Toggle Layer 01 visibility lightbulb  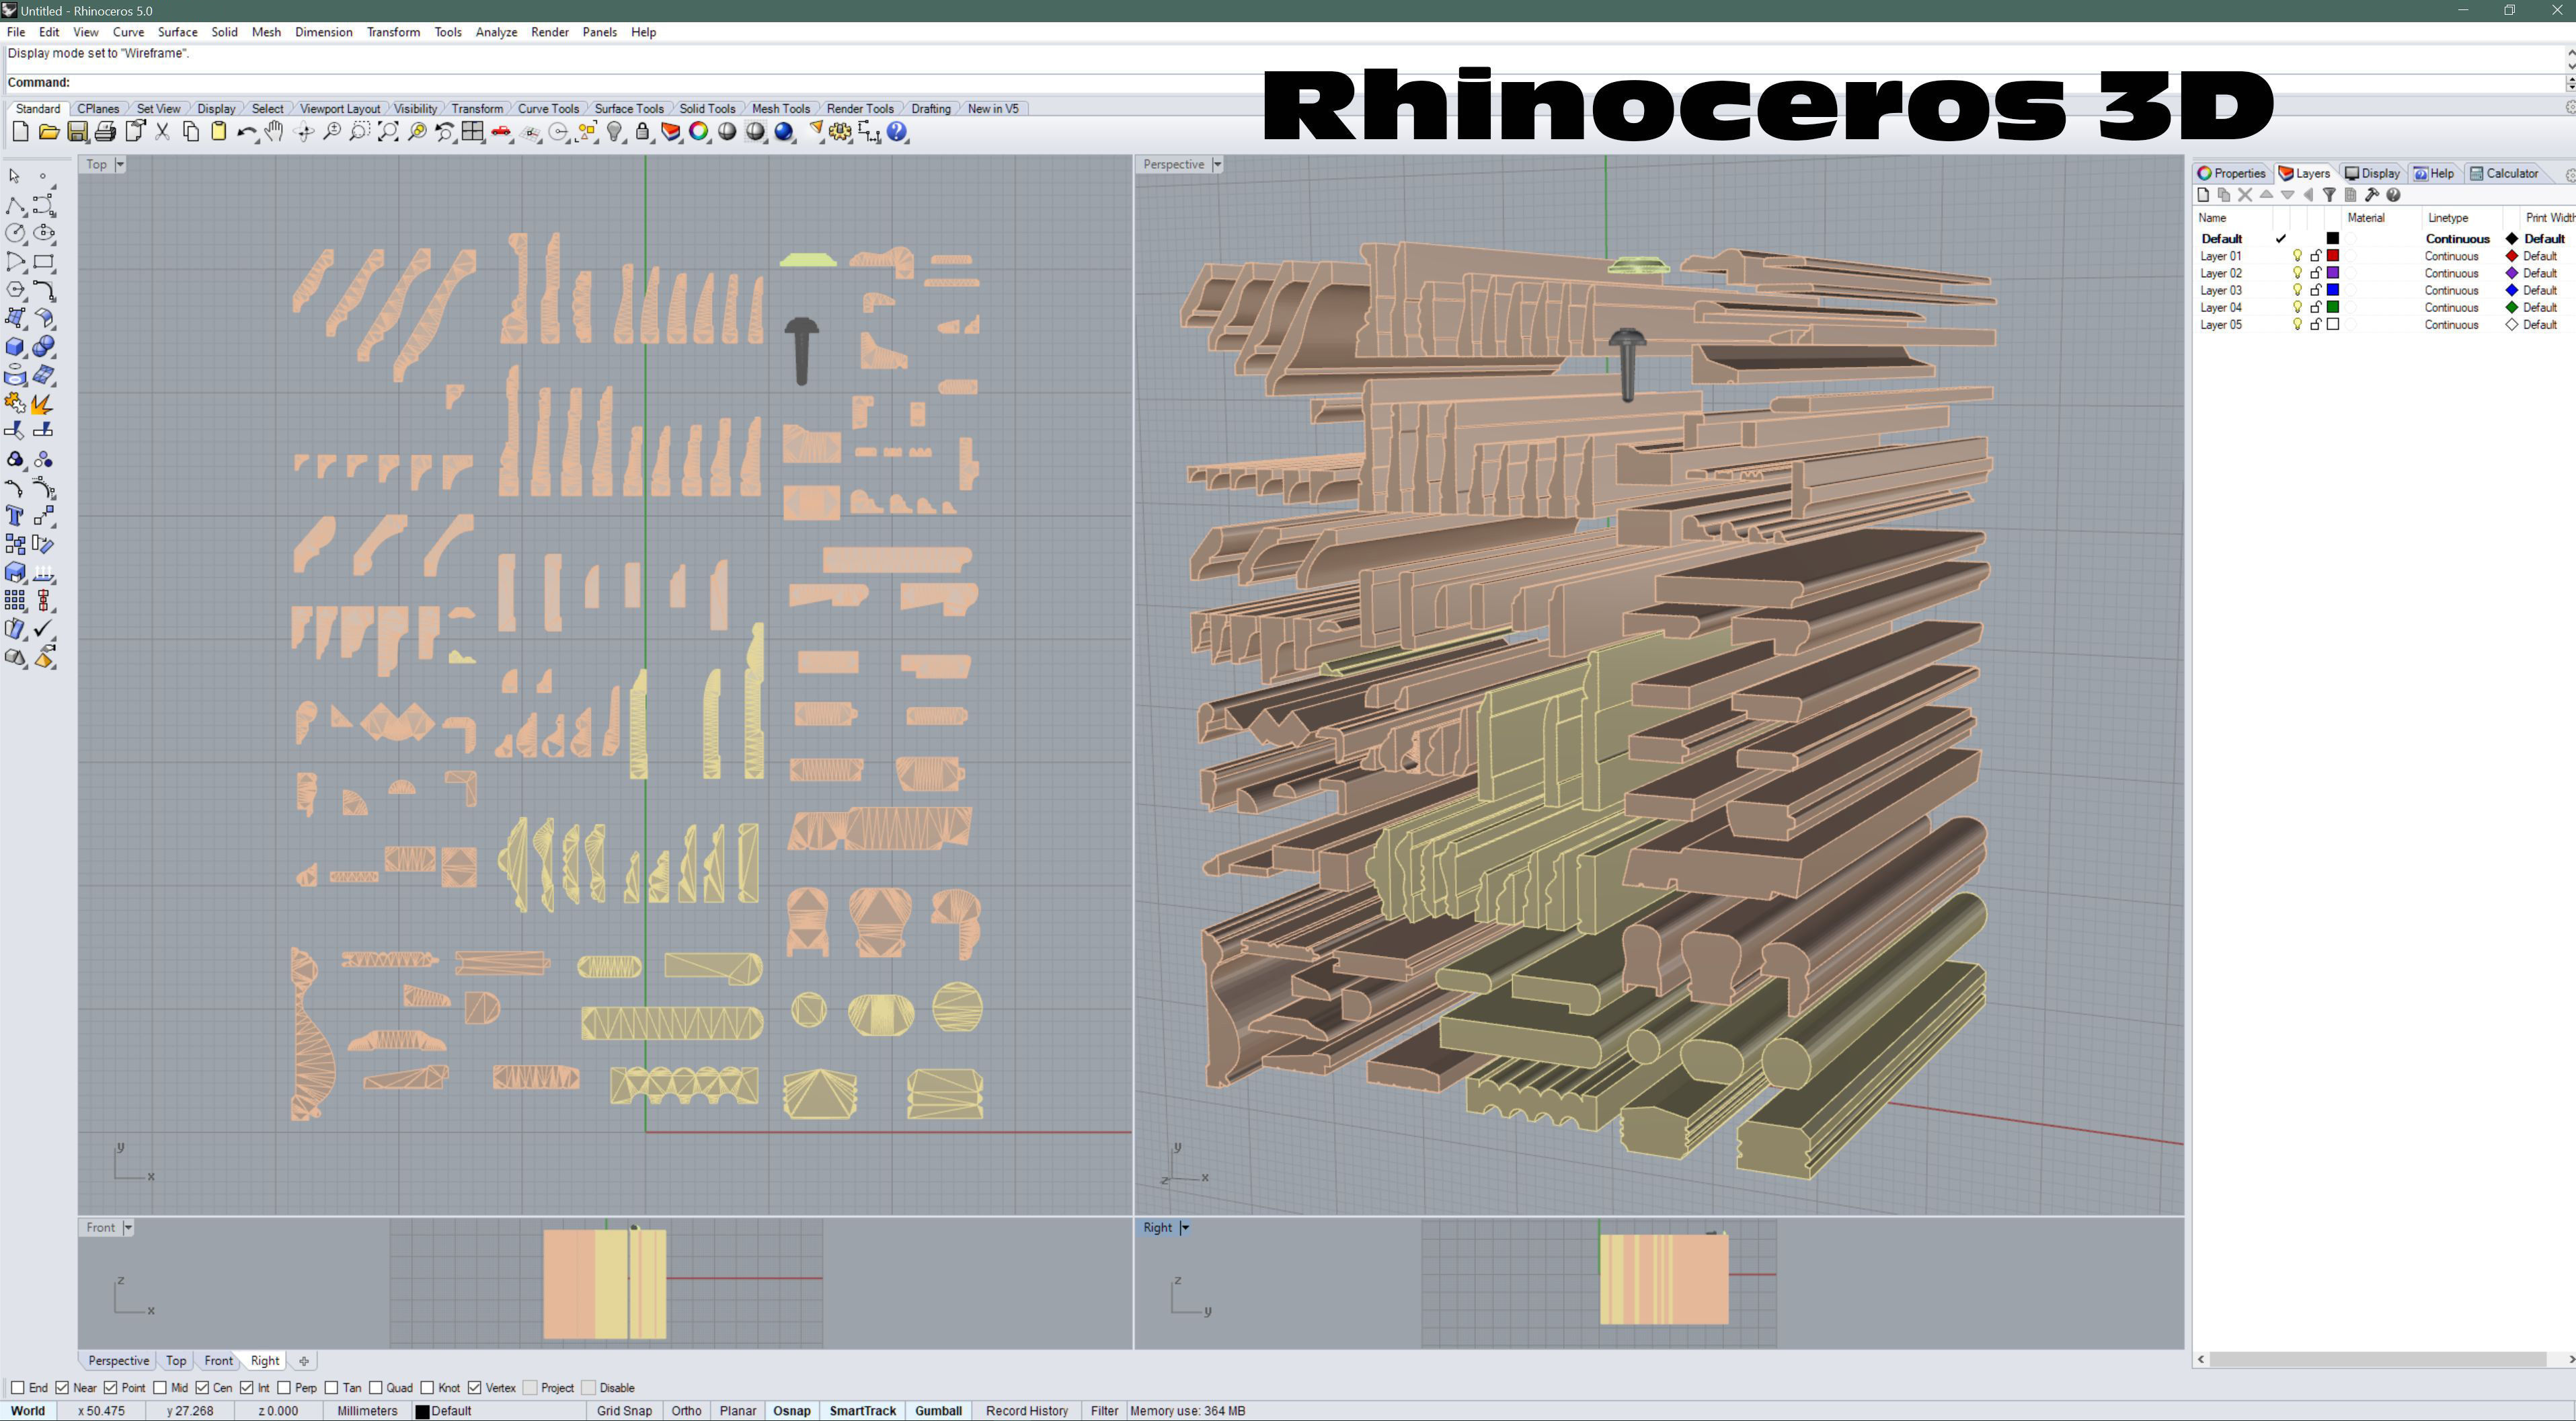coord(2297,256)
